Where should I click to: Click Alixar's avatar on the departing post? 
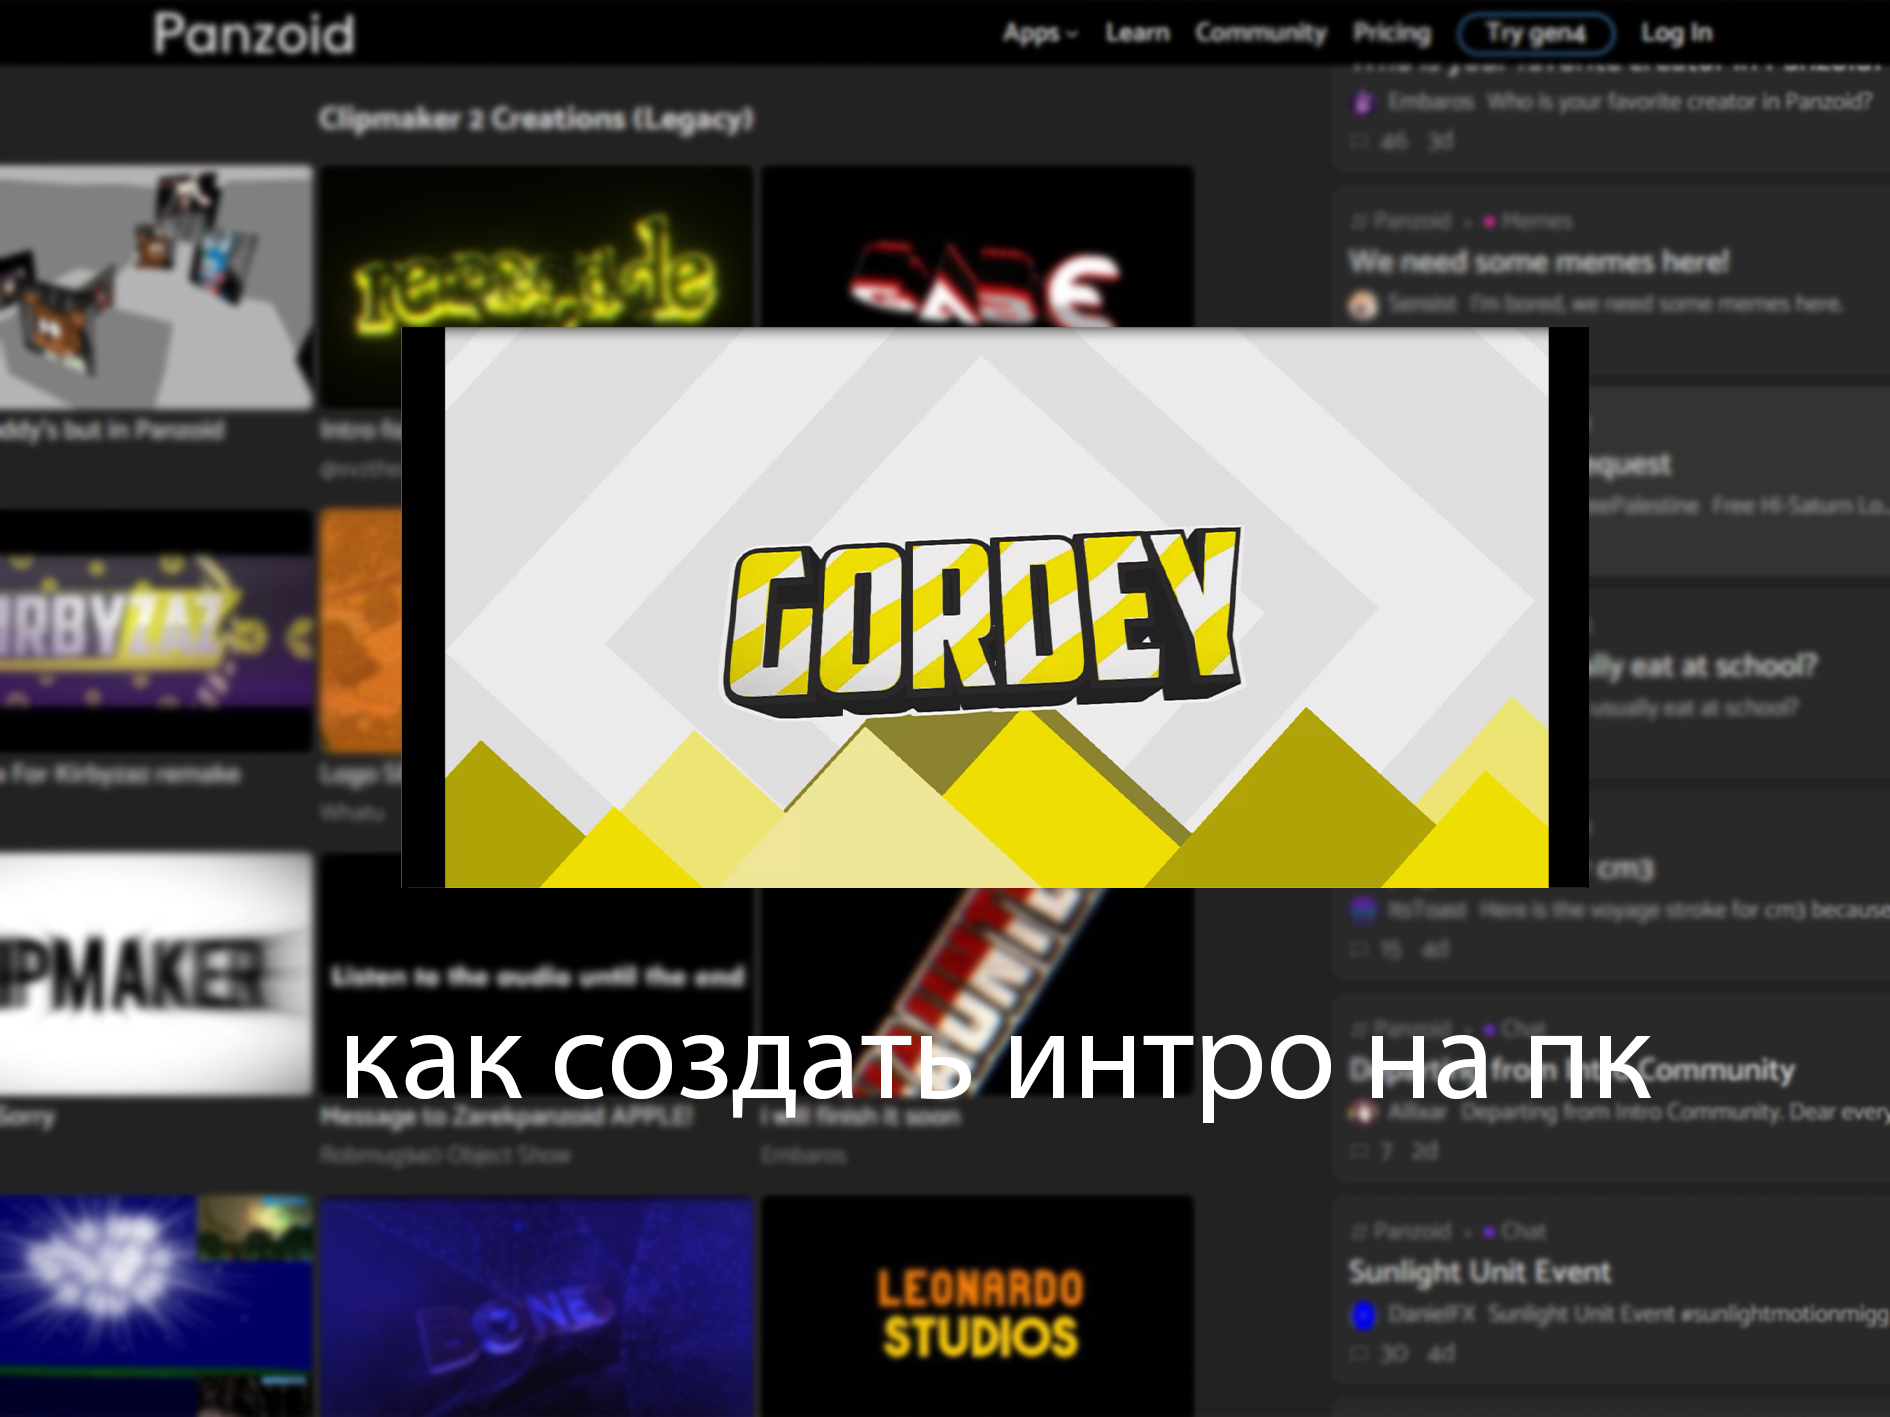[1363, 1112]
